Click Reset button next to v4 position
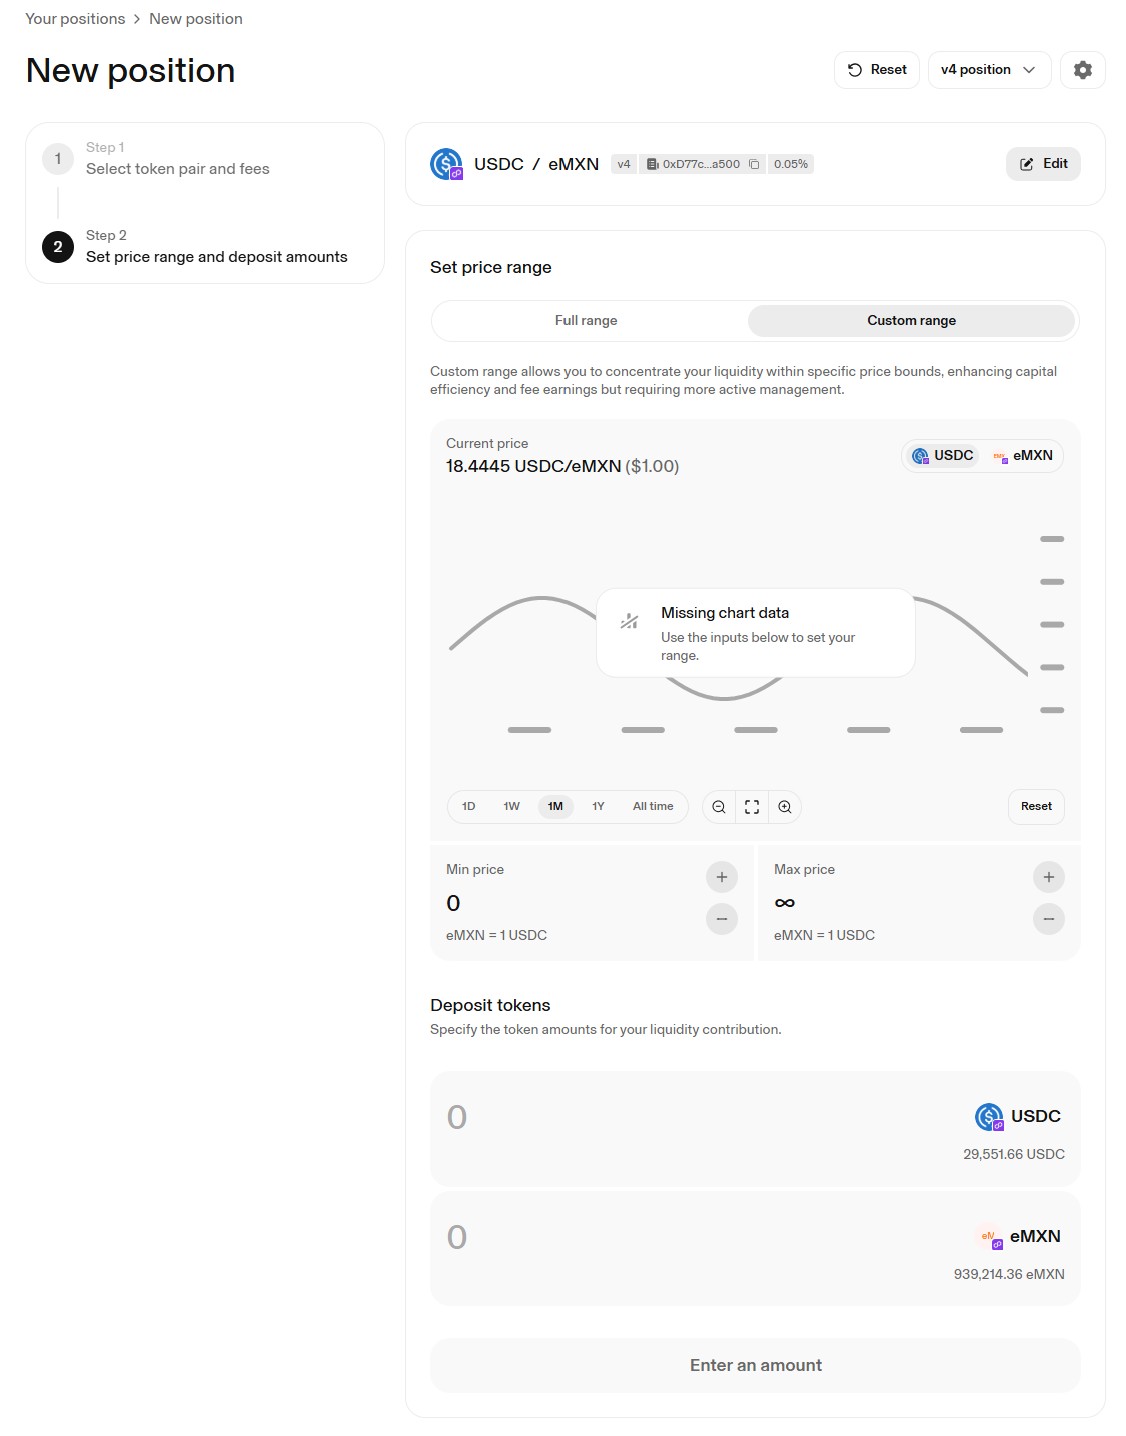The height and width of the screenshot is (1436, 1126). [x=876, y=70]
